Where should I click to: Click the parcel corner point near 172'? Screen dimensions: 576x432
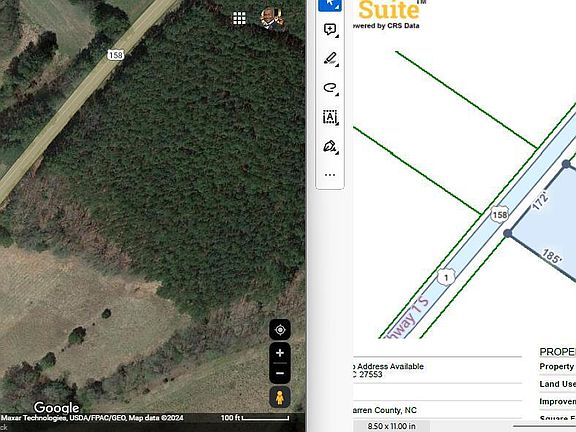pos(566,163)
